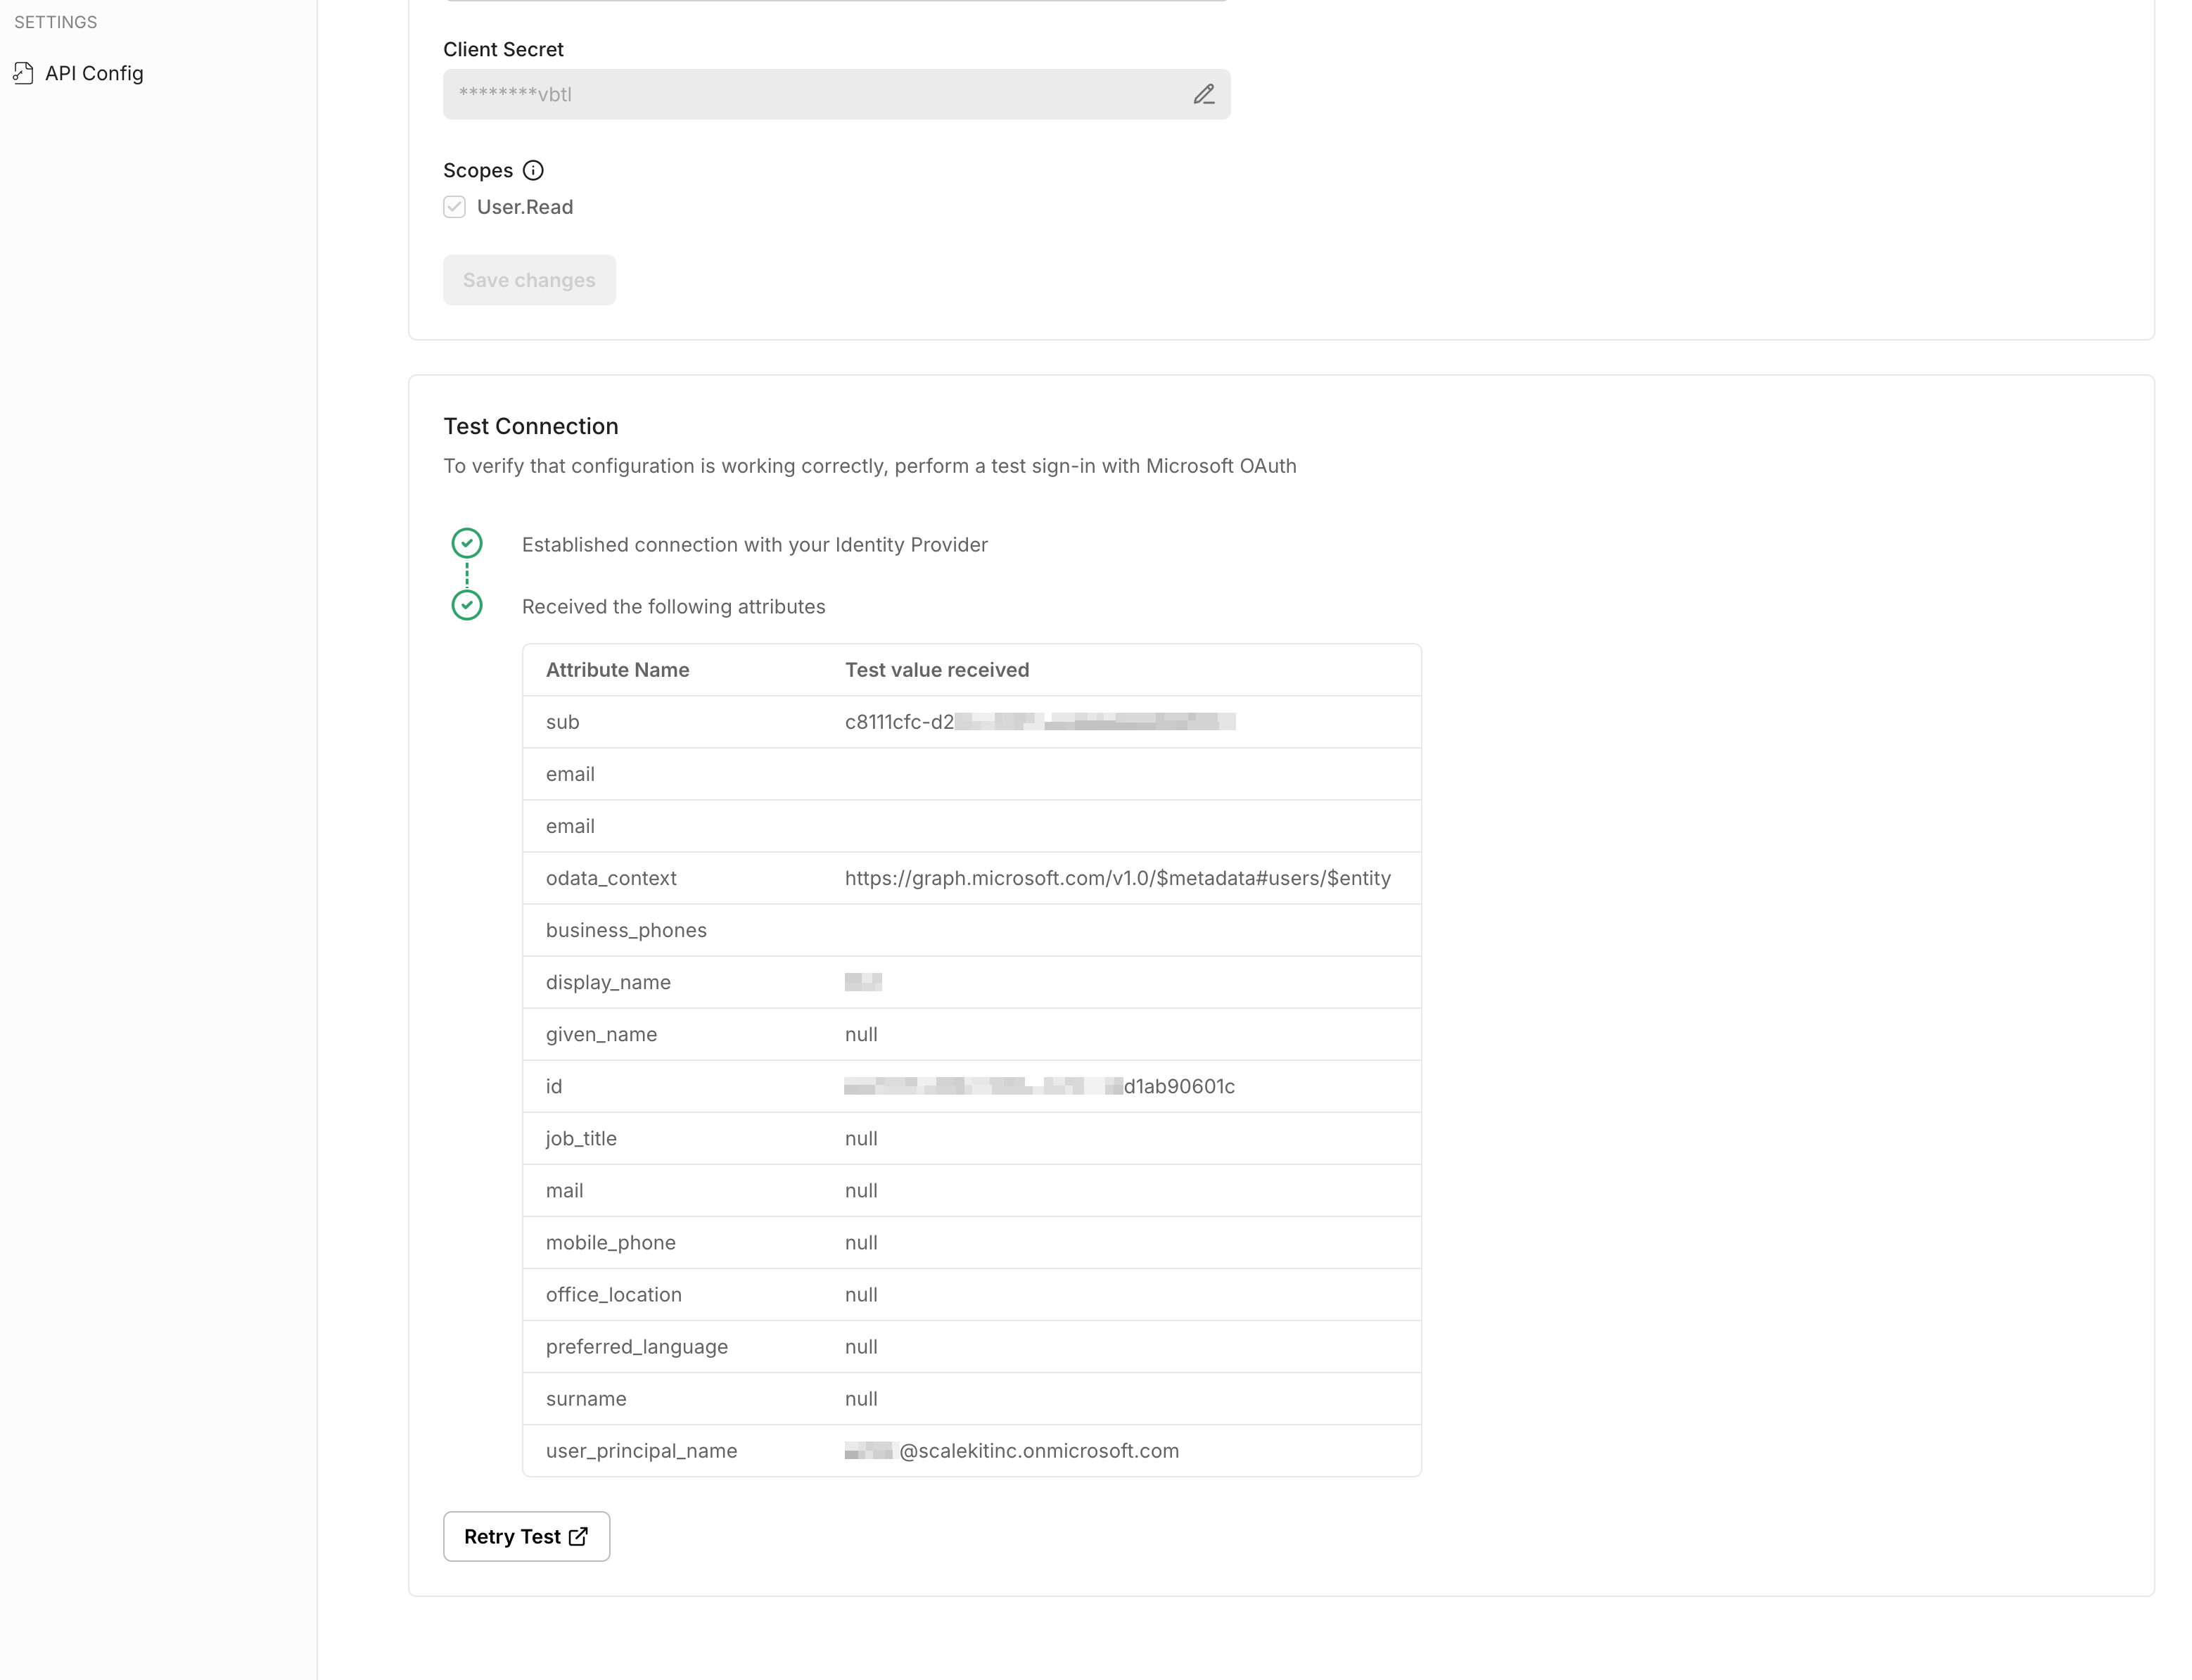
Task: Click the green checkmark beside Established connection
Action: coord(467,543)
